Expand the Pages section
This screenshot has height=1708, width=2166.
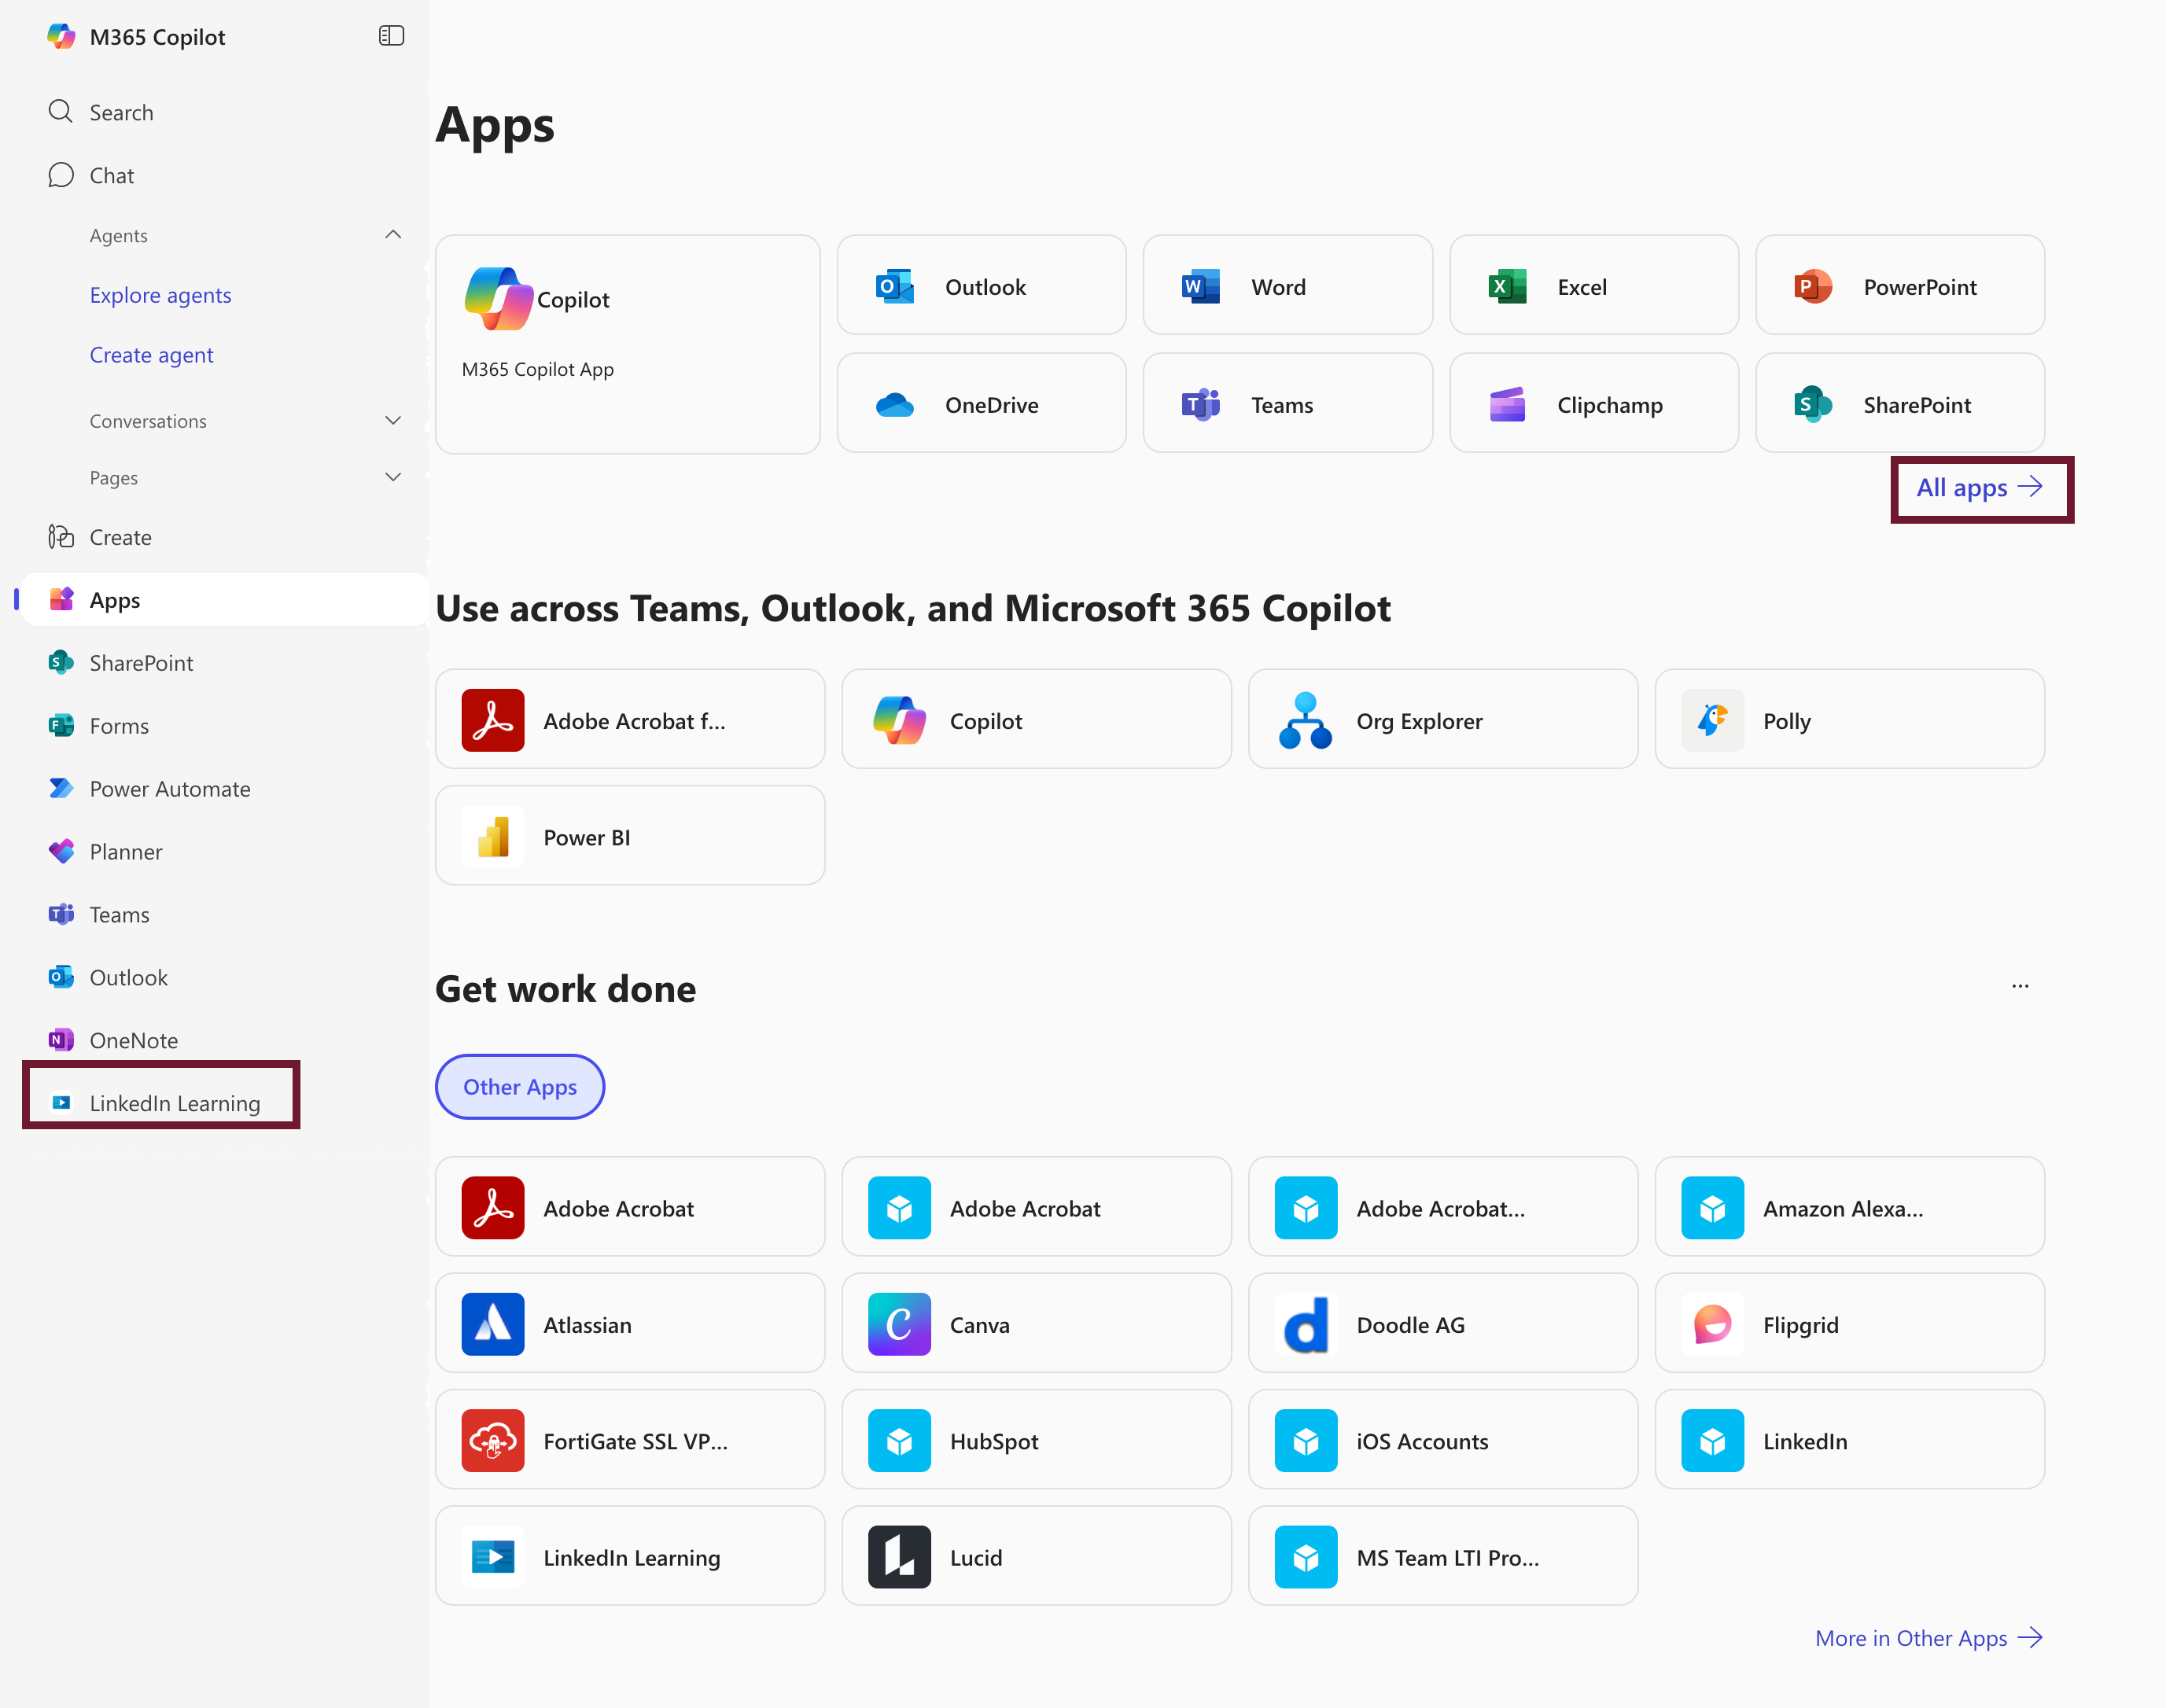pos(393,478)
